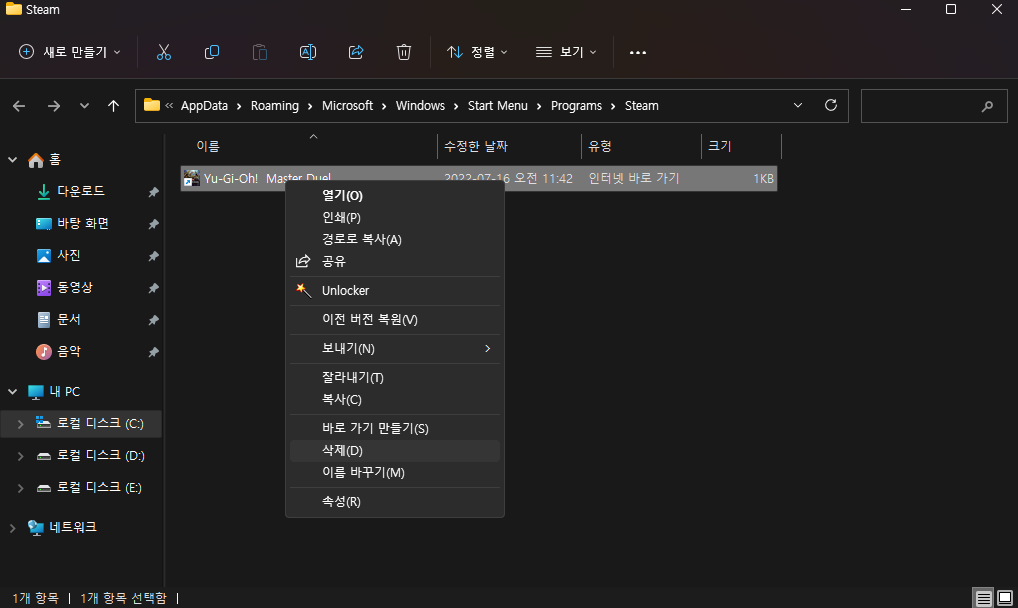Choose 잘라내기(T) from context menu
1018x608 pixels.
click(x=395, y=377)
